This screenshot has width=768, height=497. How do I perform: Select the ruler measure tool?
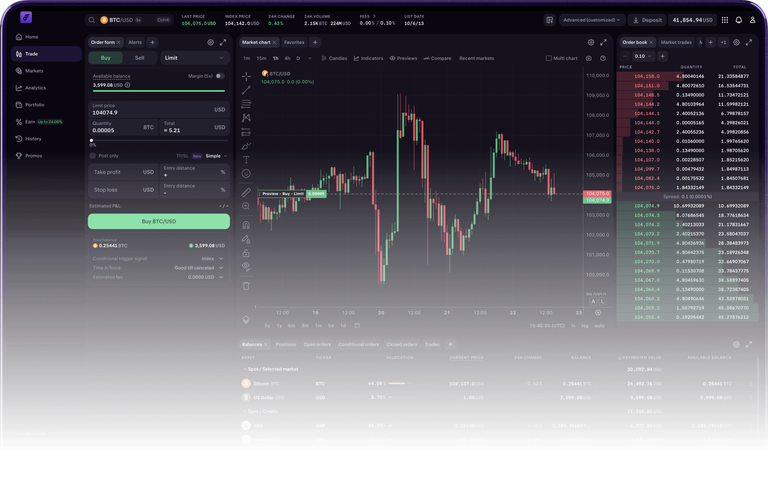pos(246,192)
